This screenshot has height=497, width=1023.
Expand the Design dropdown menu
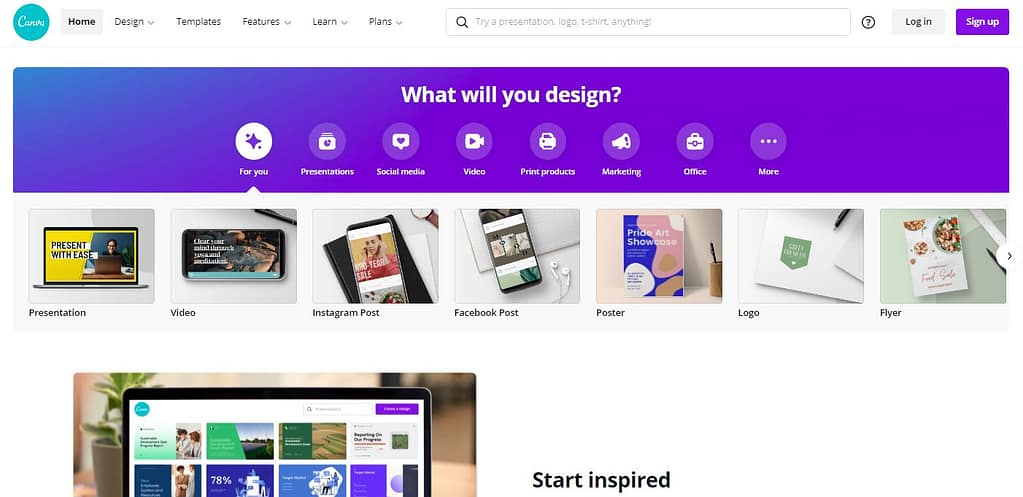pos(134,22)
